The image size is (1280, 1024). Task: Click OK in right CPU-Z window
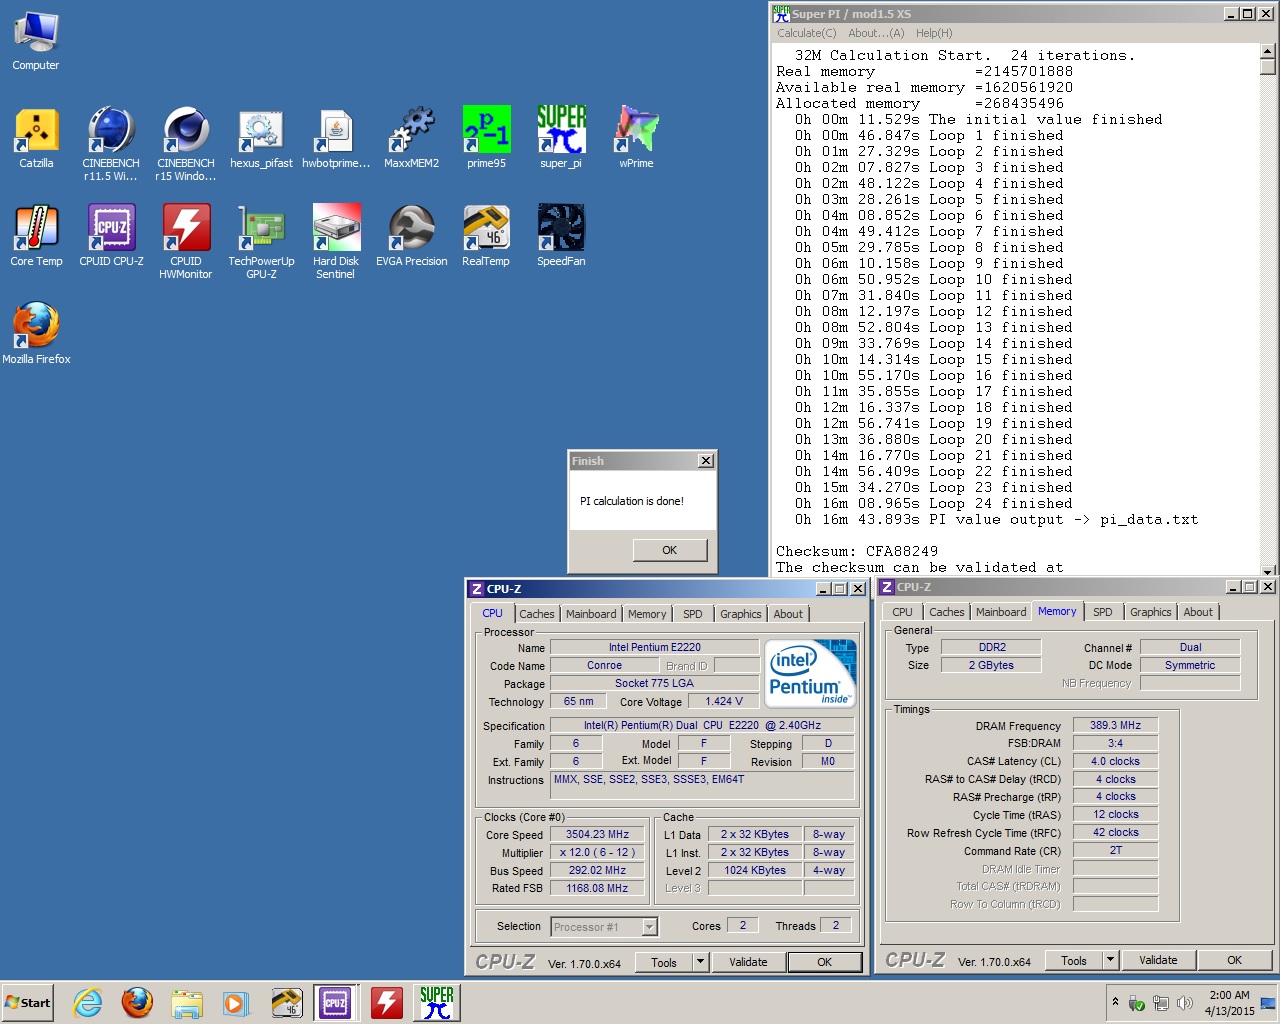click(x=1234, y=960)
